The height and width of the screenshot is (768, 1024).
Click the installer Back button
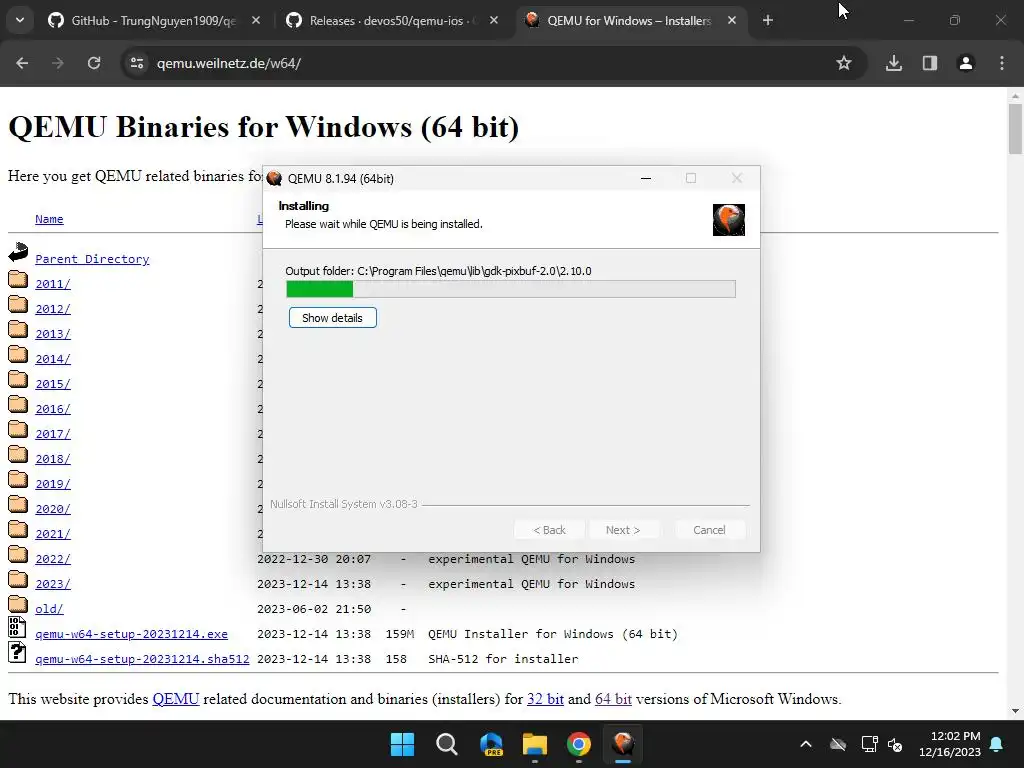[x=549, y=530]
